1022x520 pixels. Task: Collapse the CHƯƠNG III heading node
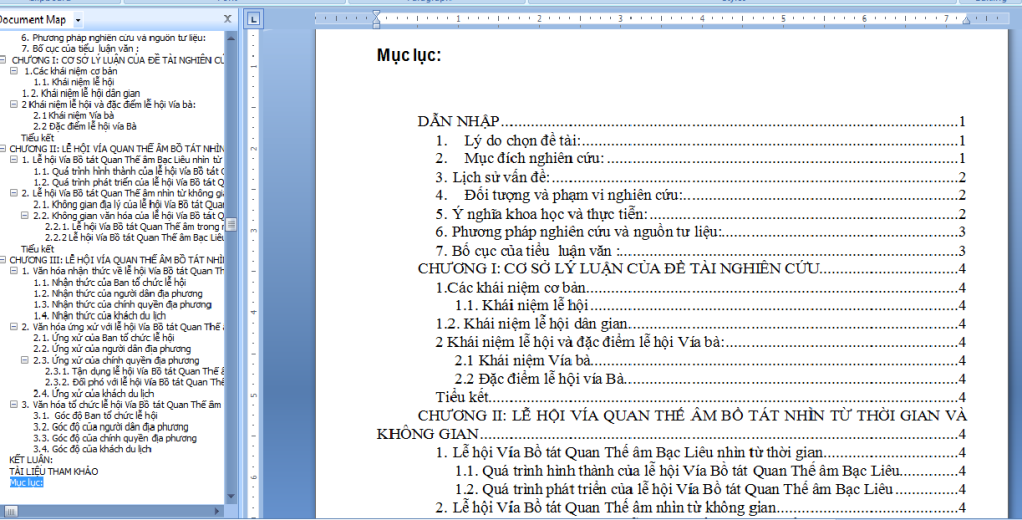click(5, 260)
